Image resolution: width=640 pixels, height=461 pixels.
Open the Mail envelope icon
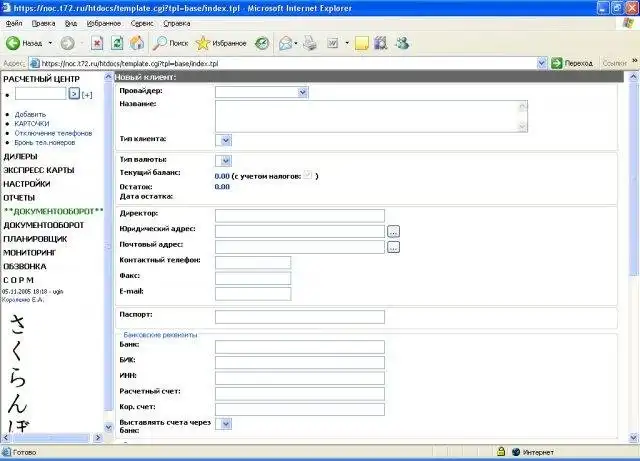pyautogui.click(x=285, y=43)
